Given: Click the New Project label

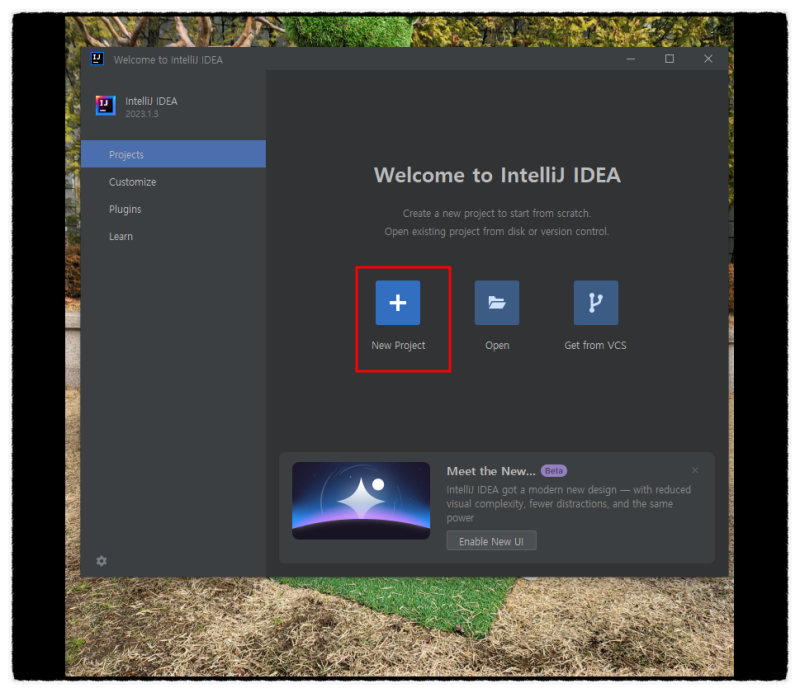Looking at the screenshot, I should tap(400, 345).
